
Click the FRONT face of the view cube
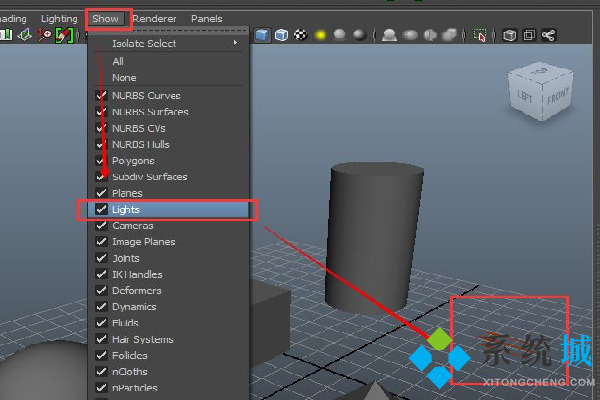pos(557,97)
